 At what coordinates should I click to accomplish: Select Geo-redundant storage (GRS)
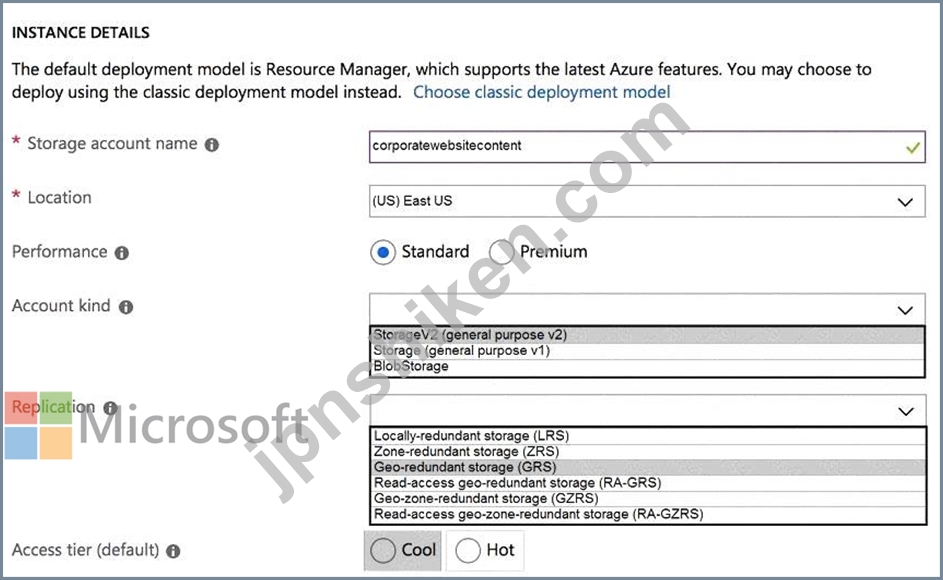(648, 467)
